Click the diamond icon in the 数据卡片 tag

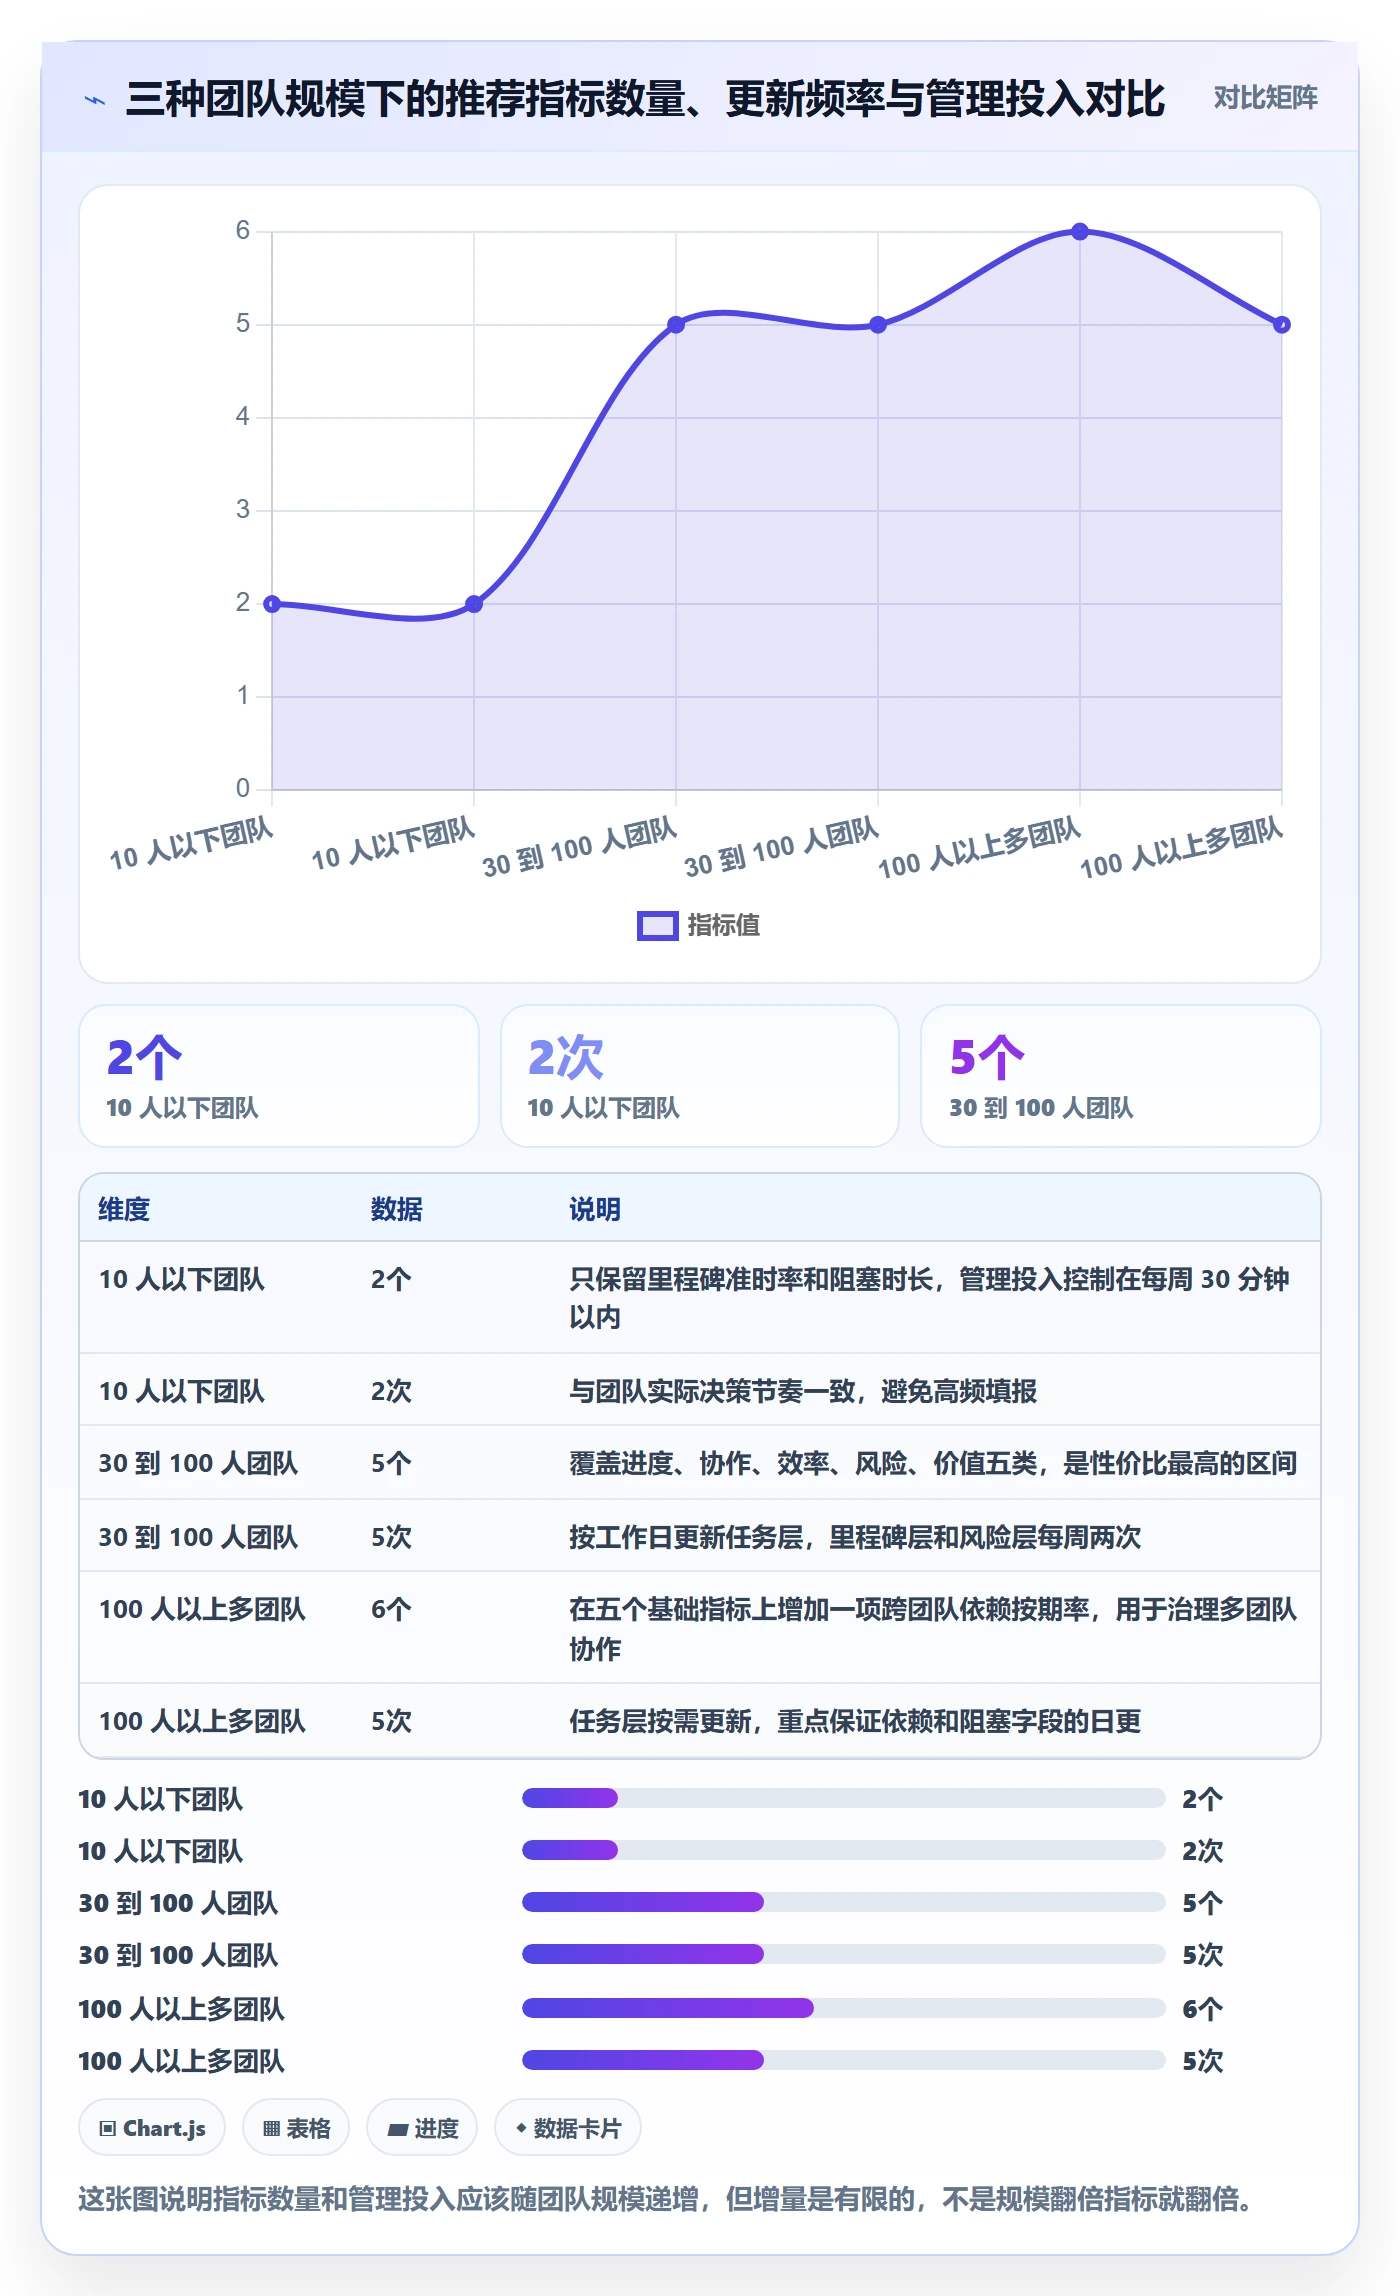pos(521,2128)
